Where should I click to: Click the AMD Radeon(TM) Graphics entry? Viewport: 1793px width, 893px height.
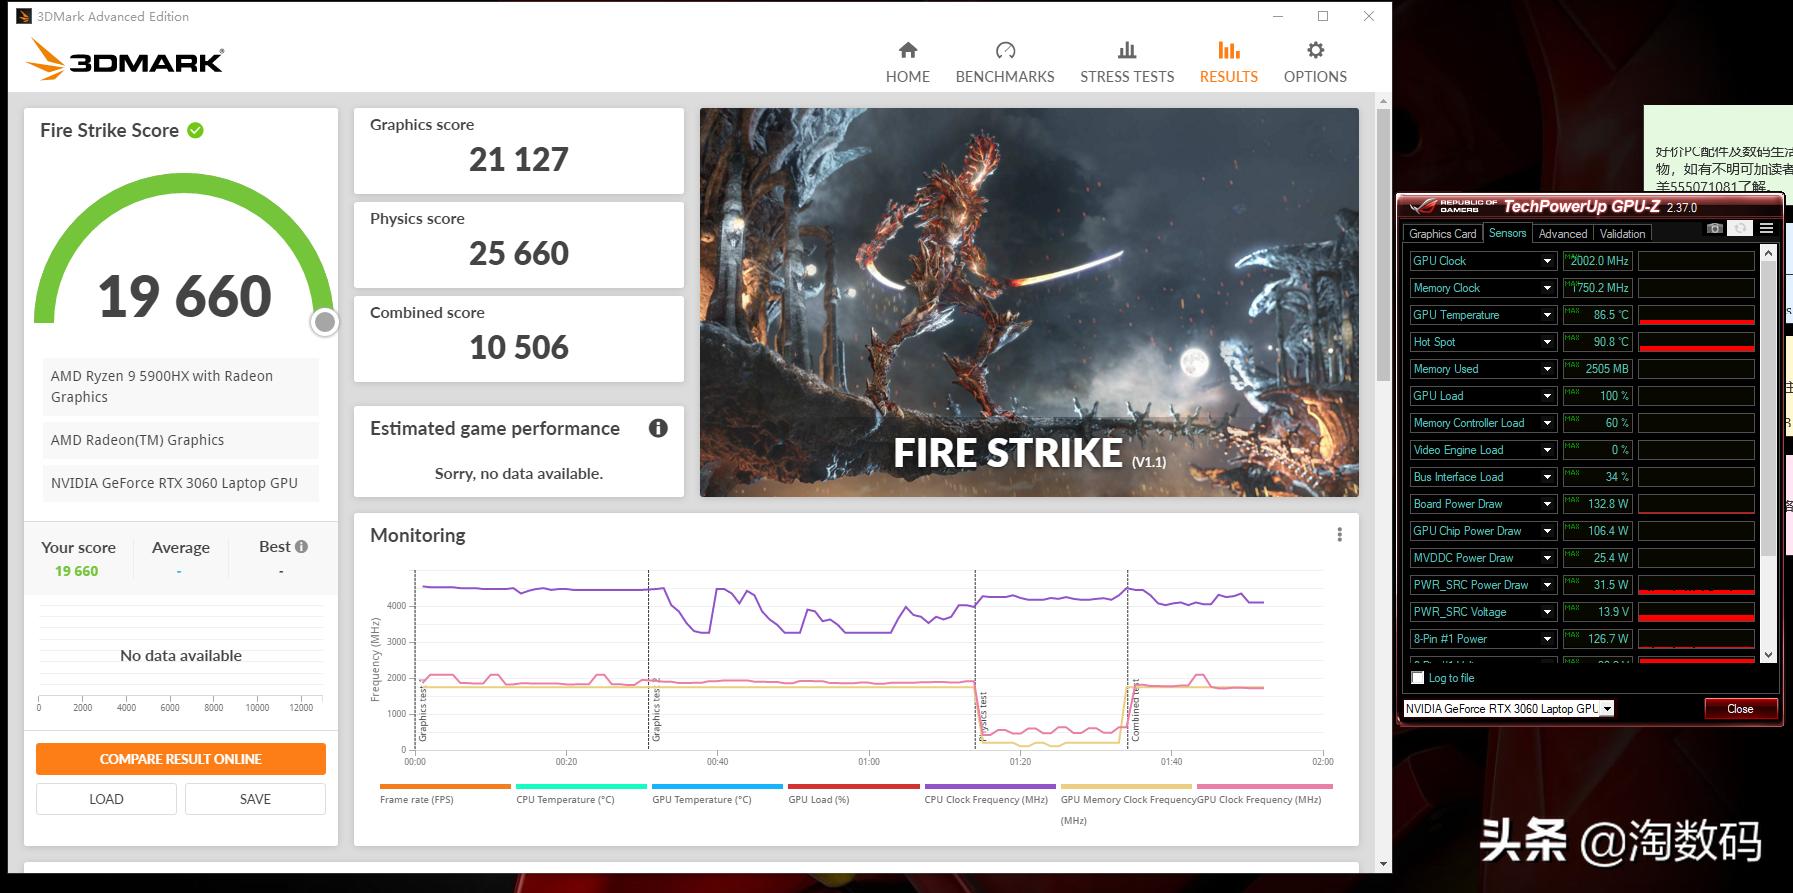click(181, 440)
